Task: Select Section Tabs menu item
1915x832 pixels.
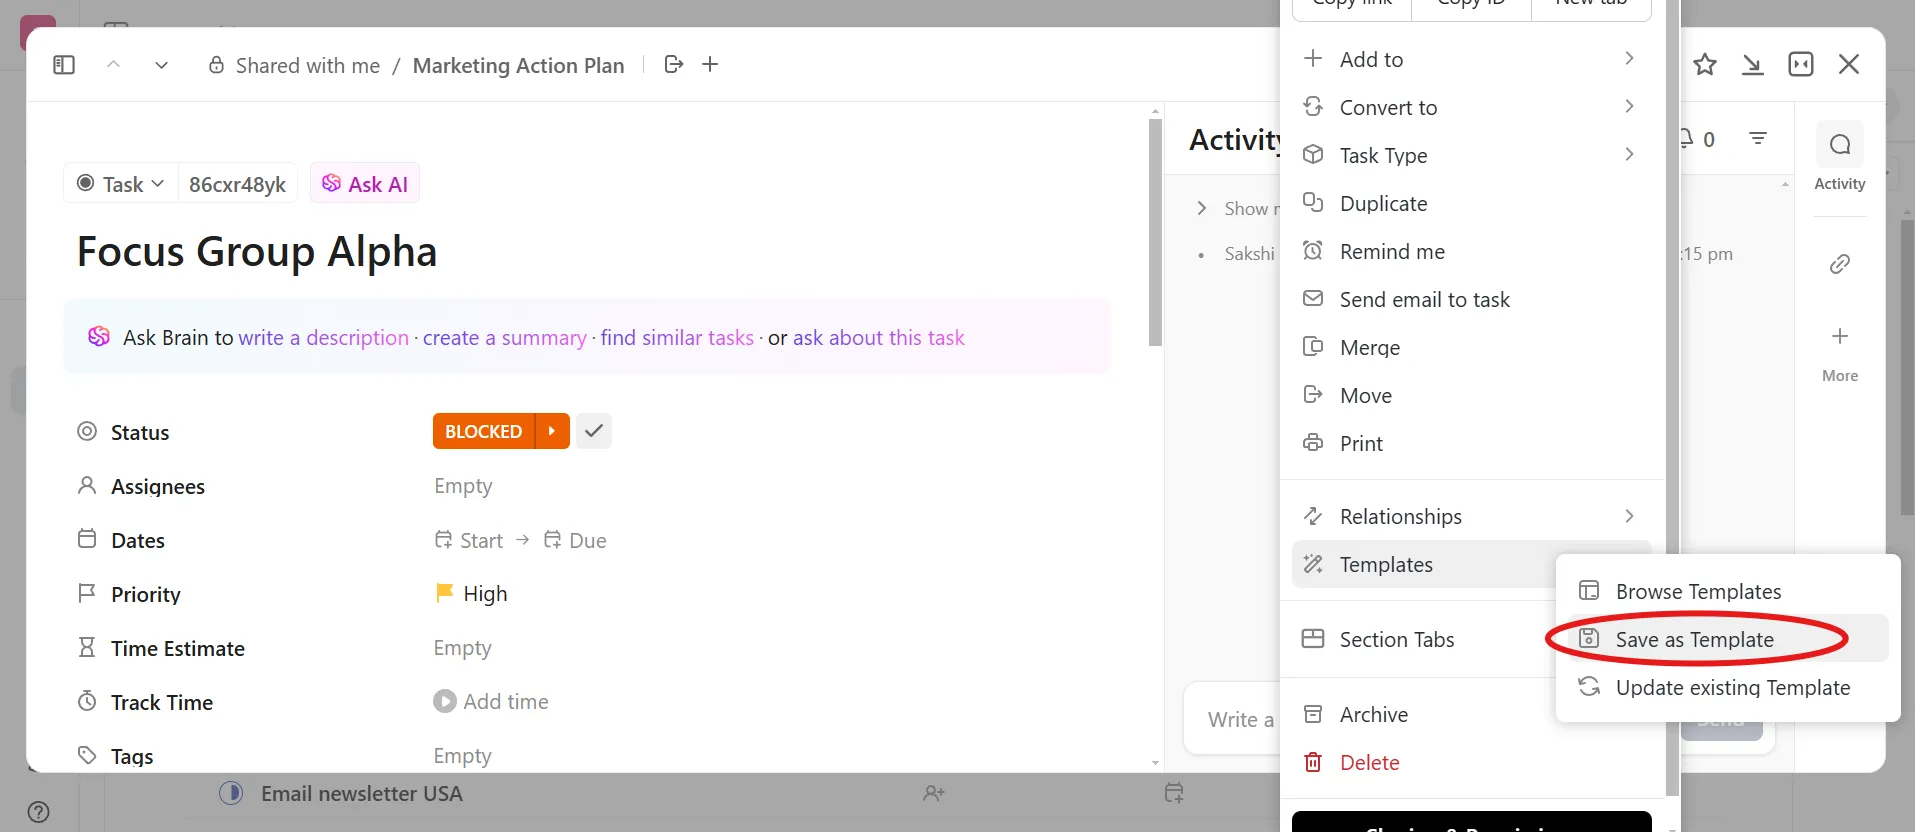Action: coord(1424,639)
